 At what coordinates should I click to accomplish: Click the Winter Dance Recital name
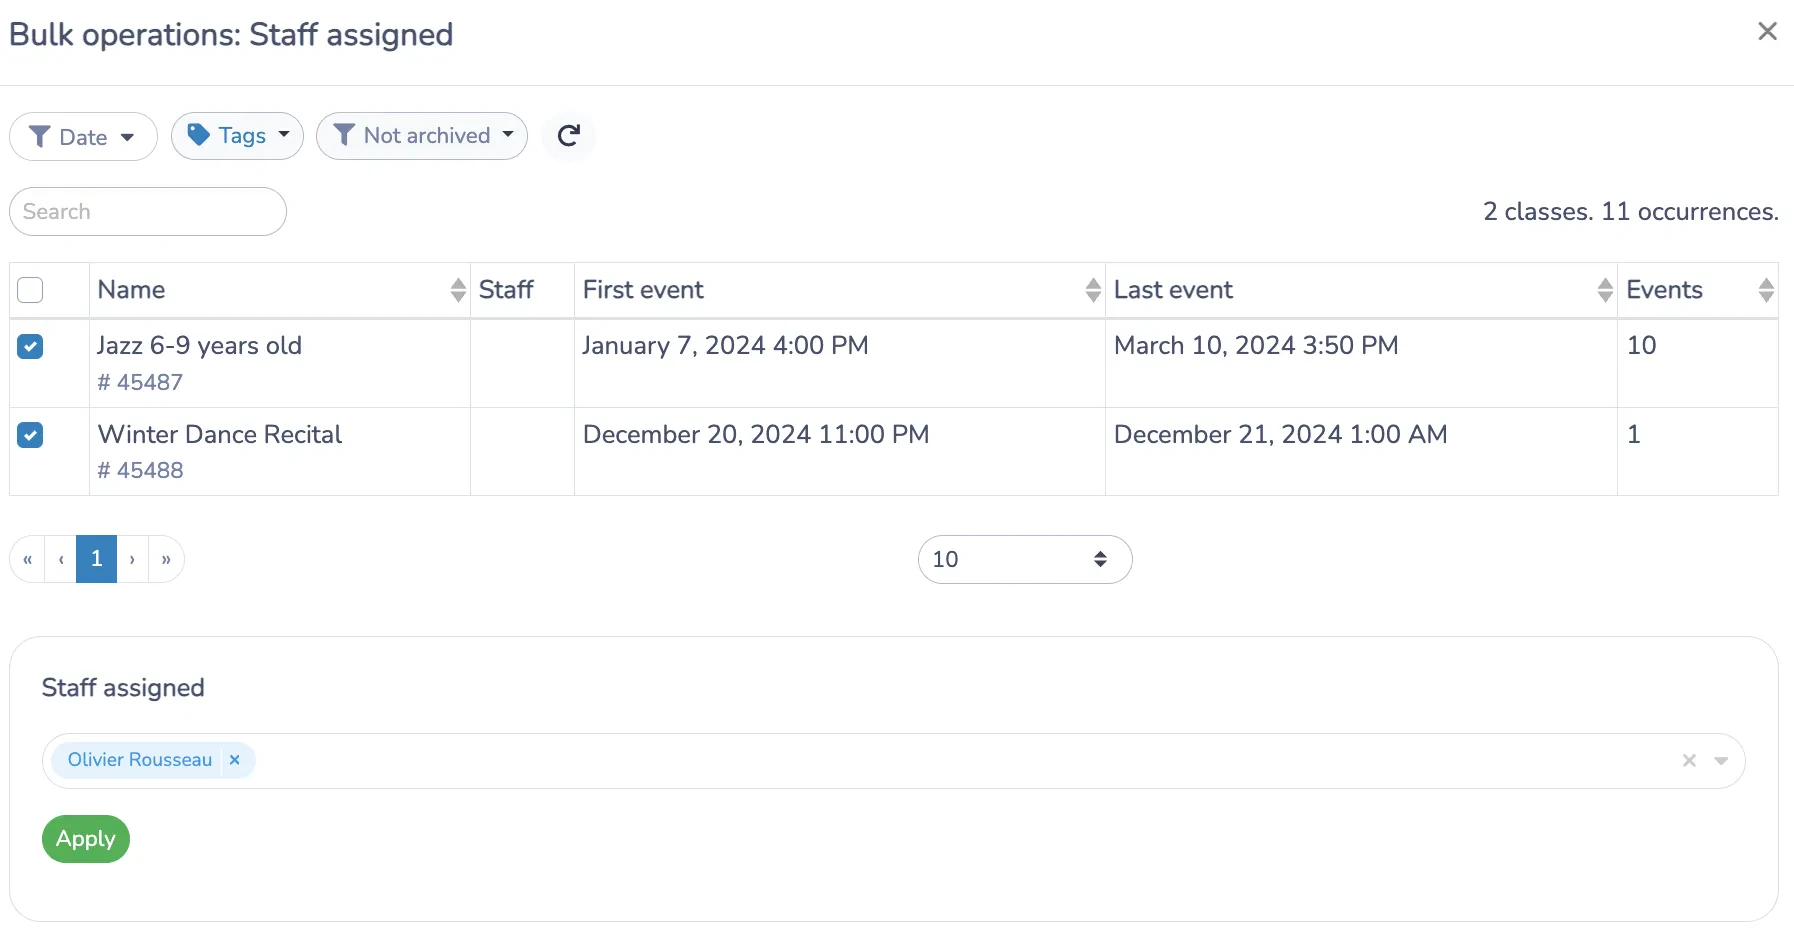[x=220, y=435]
